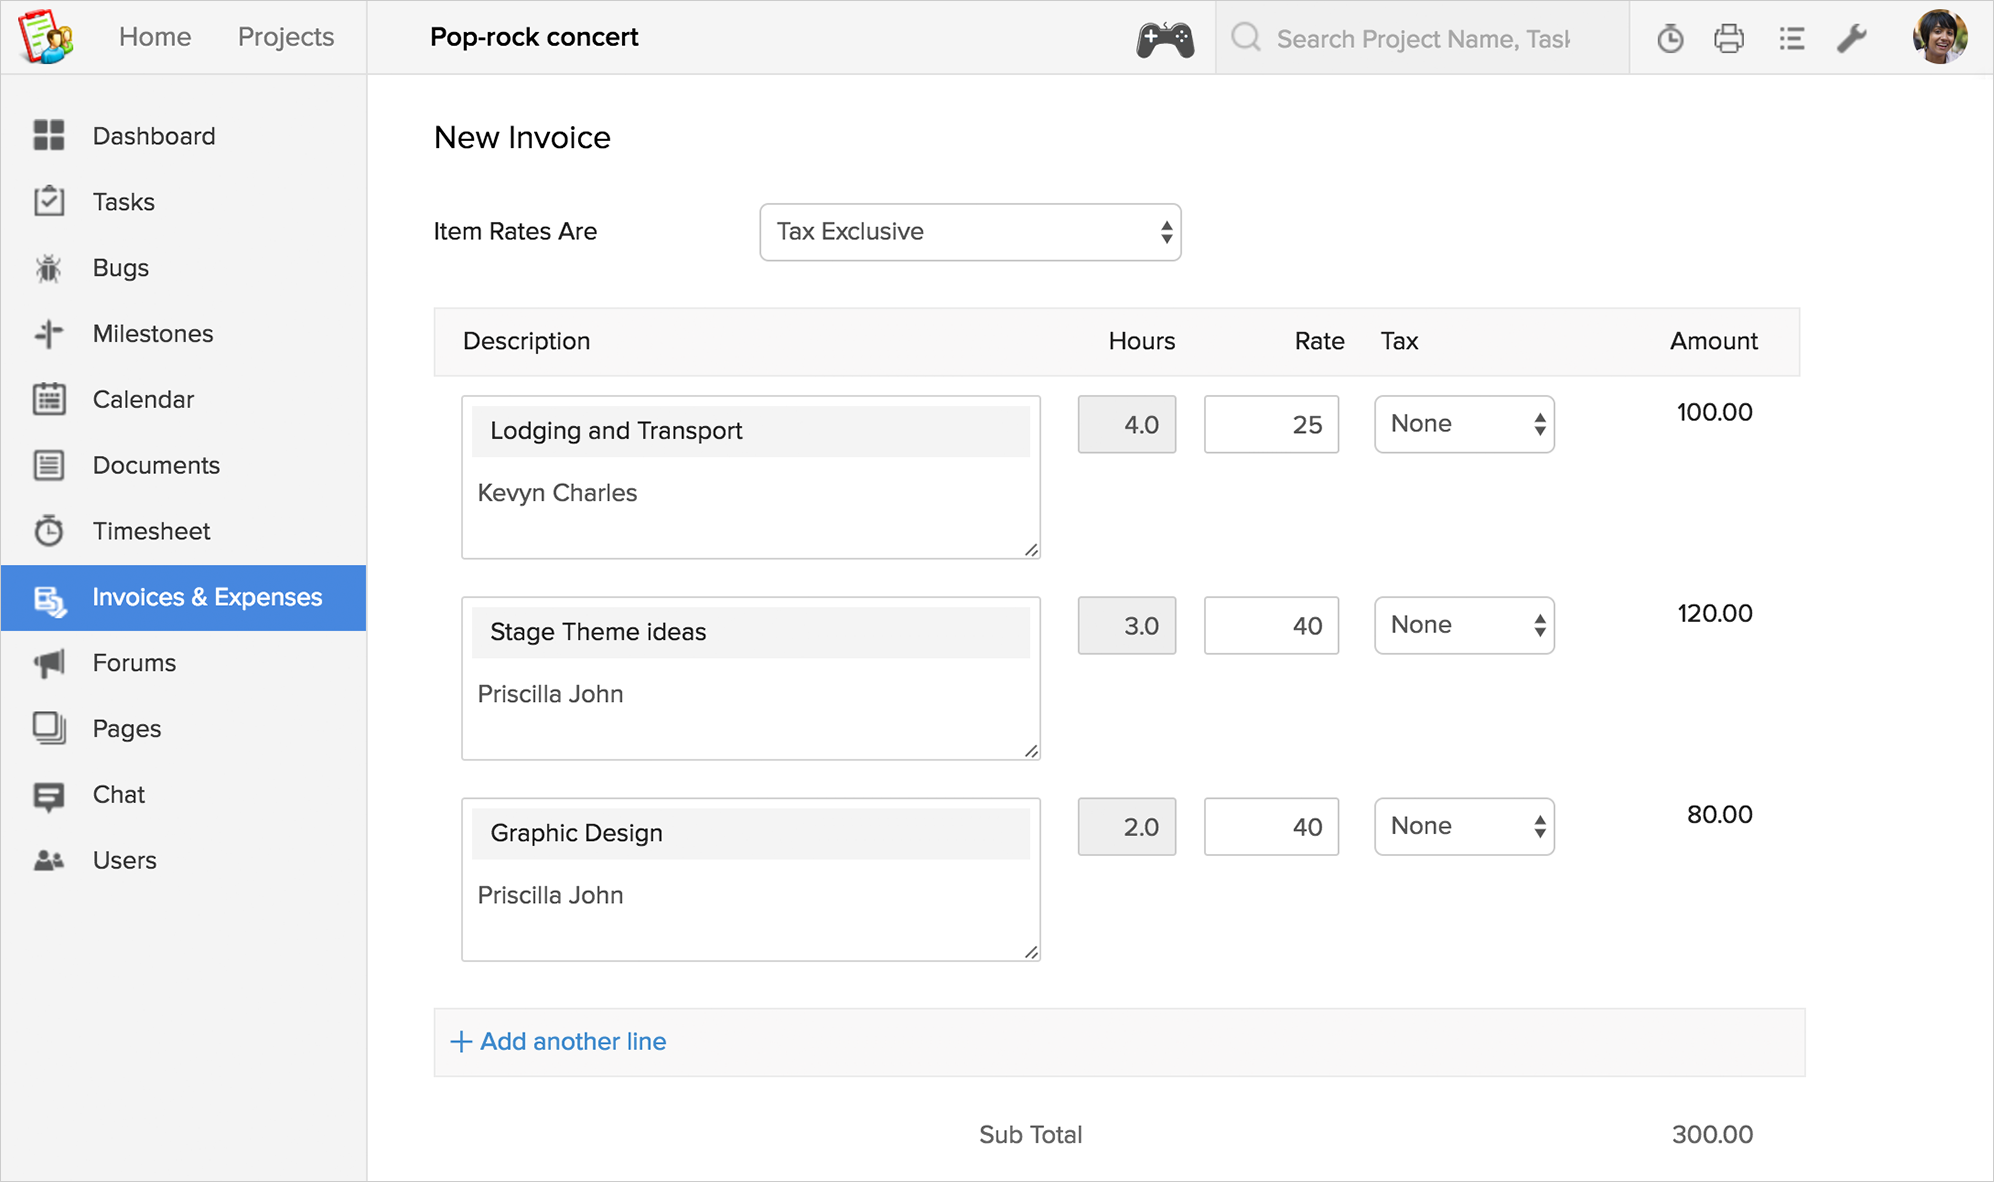Click the search project name field

1422,39
